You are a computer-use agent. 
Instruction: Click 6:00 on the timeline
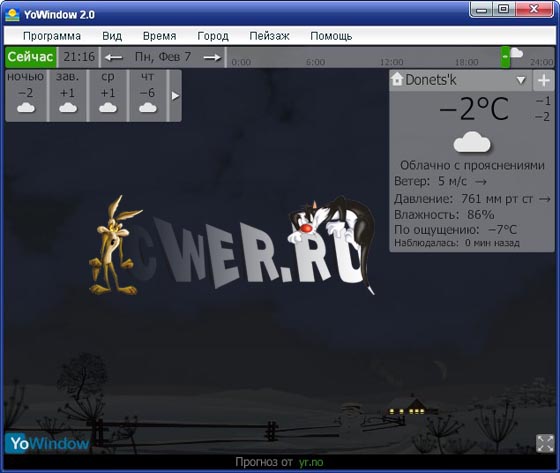[316, 62]
